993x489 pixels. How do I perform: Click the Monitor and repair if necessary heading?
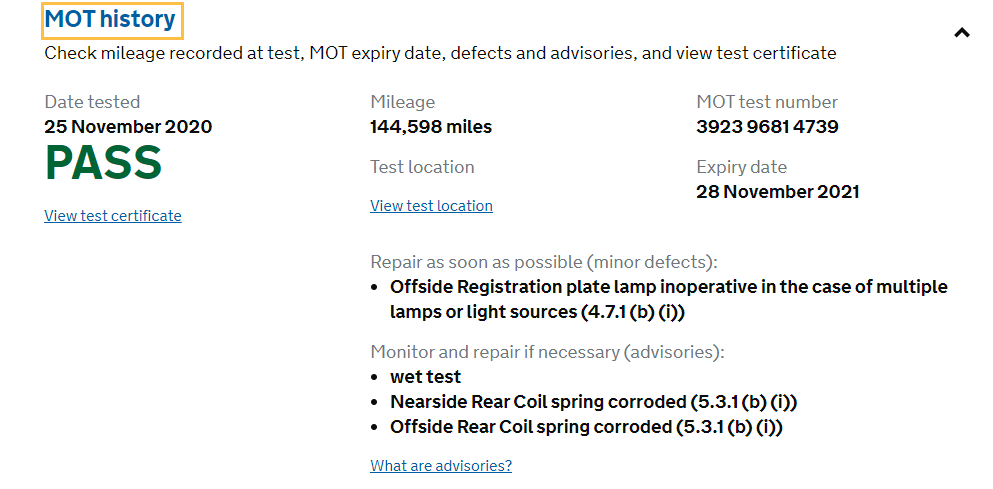(x=547, y=352)
